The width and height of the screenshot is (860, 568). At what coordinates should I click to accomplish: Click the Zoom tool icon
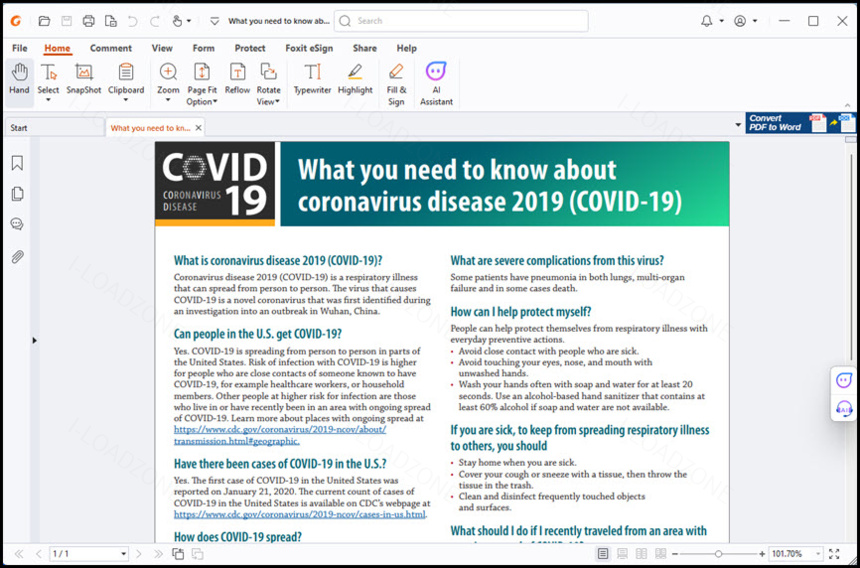[168, 72]
